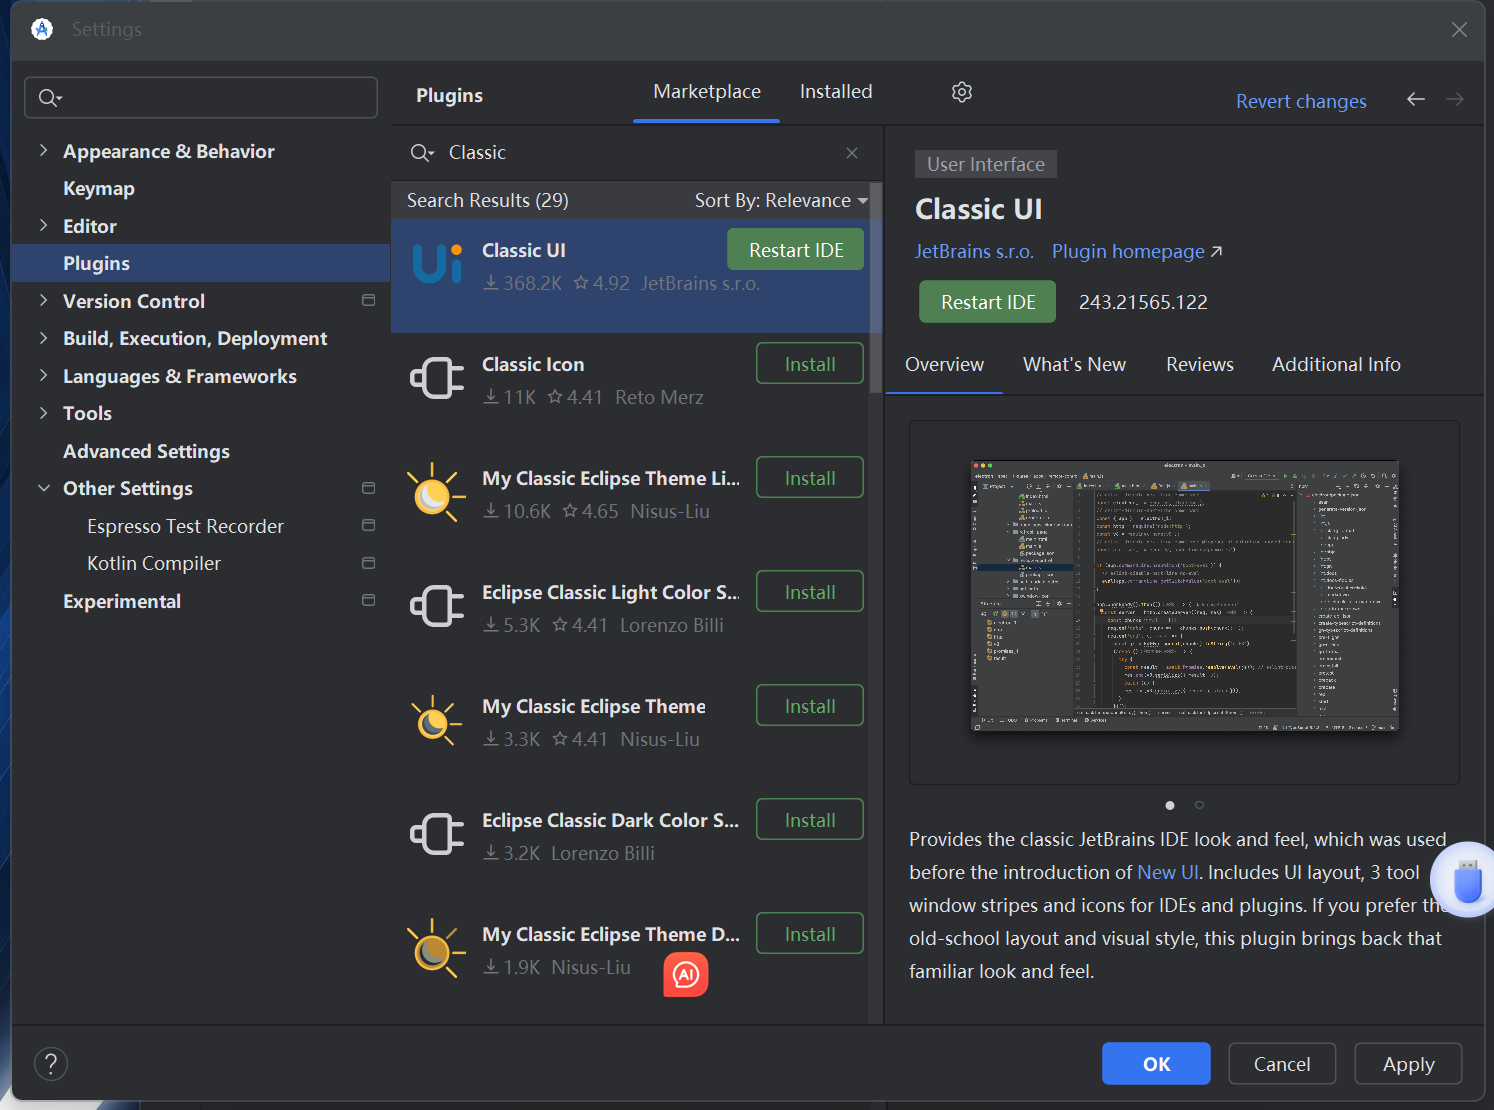
Task: Expand the Version Control tree node
Action: point(43,300)
